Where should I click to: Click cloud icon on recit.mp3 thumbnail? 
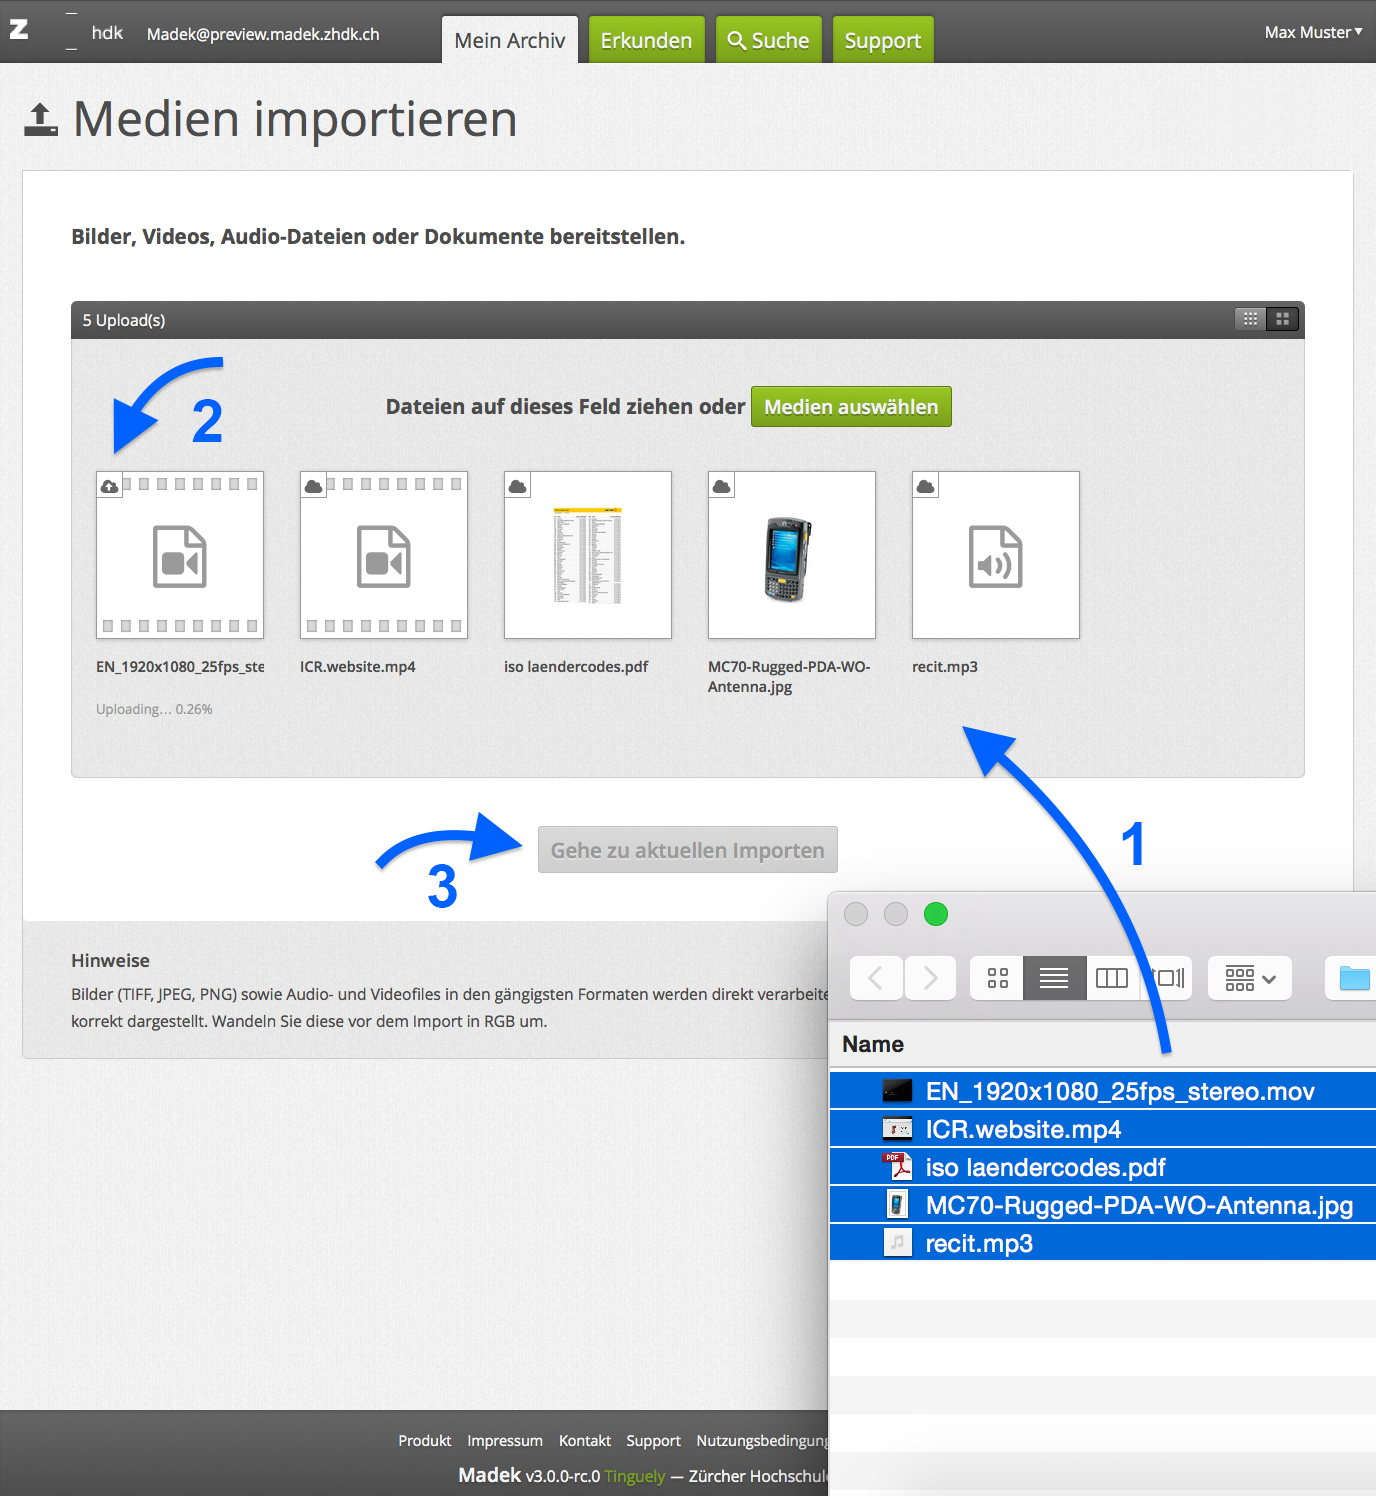pyautogui.click(x=926, y=486)
